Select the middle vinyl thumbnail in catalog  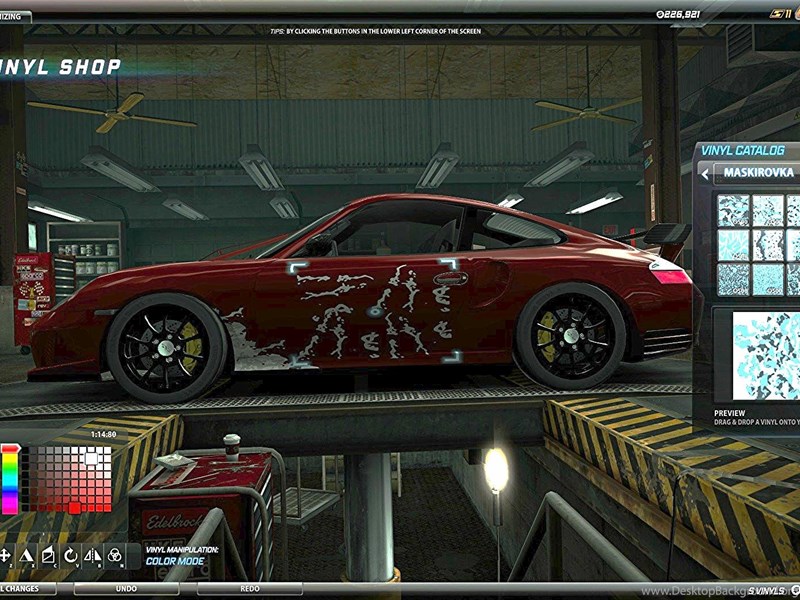click(x=767, y=244)
